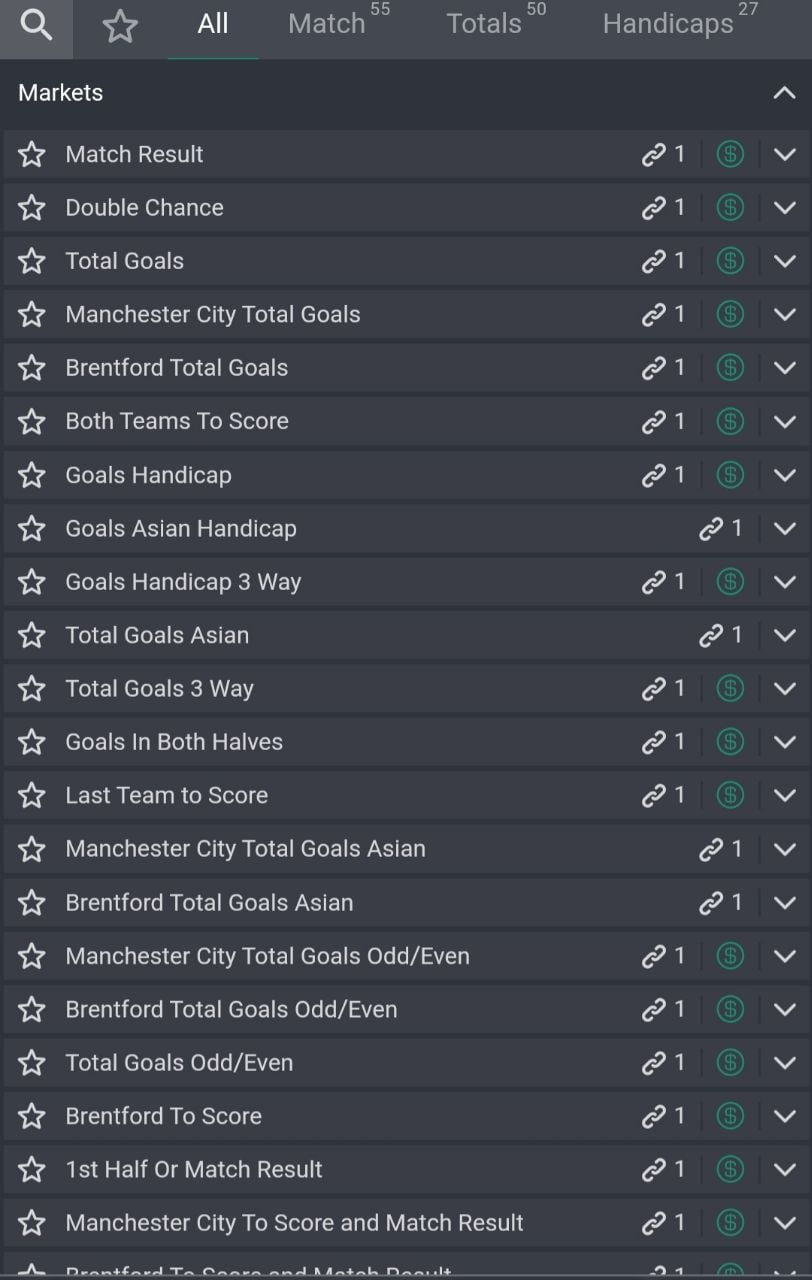
Task: Mark Goals In Both Halves as favorite
Action: pyautogui.click(x=32, y=742)
